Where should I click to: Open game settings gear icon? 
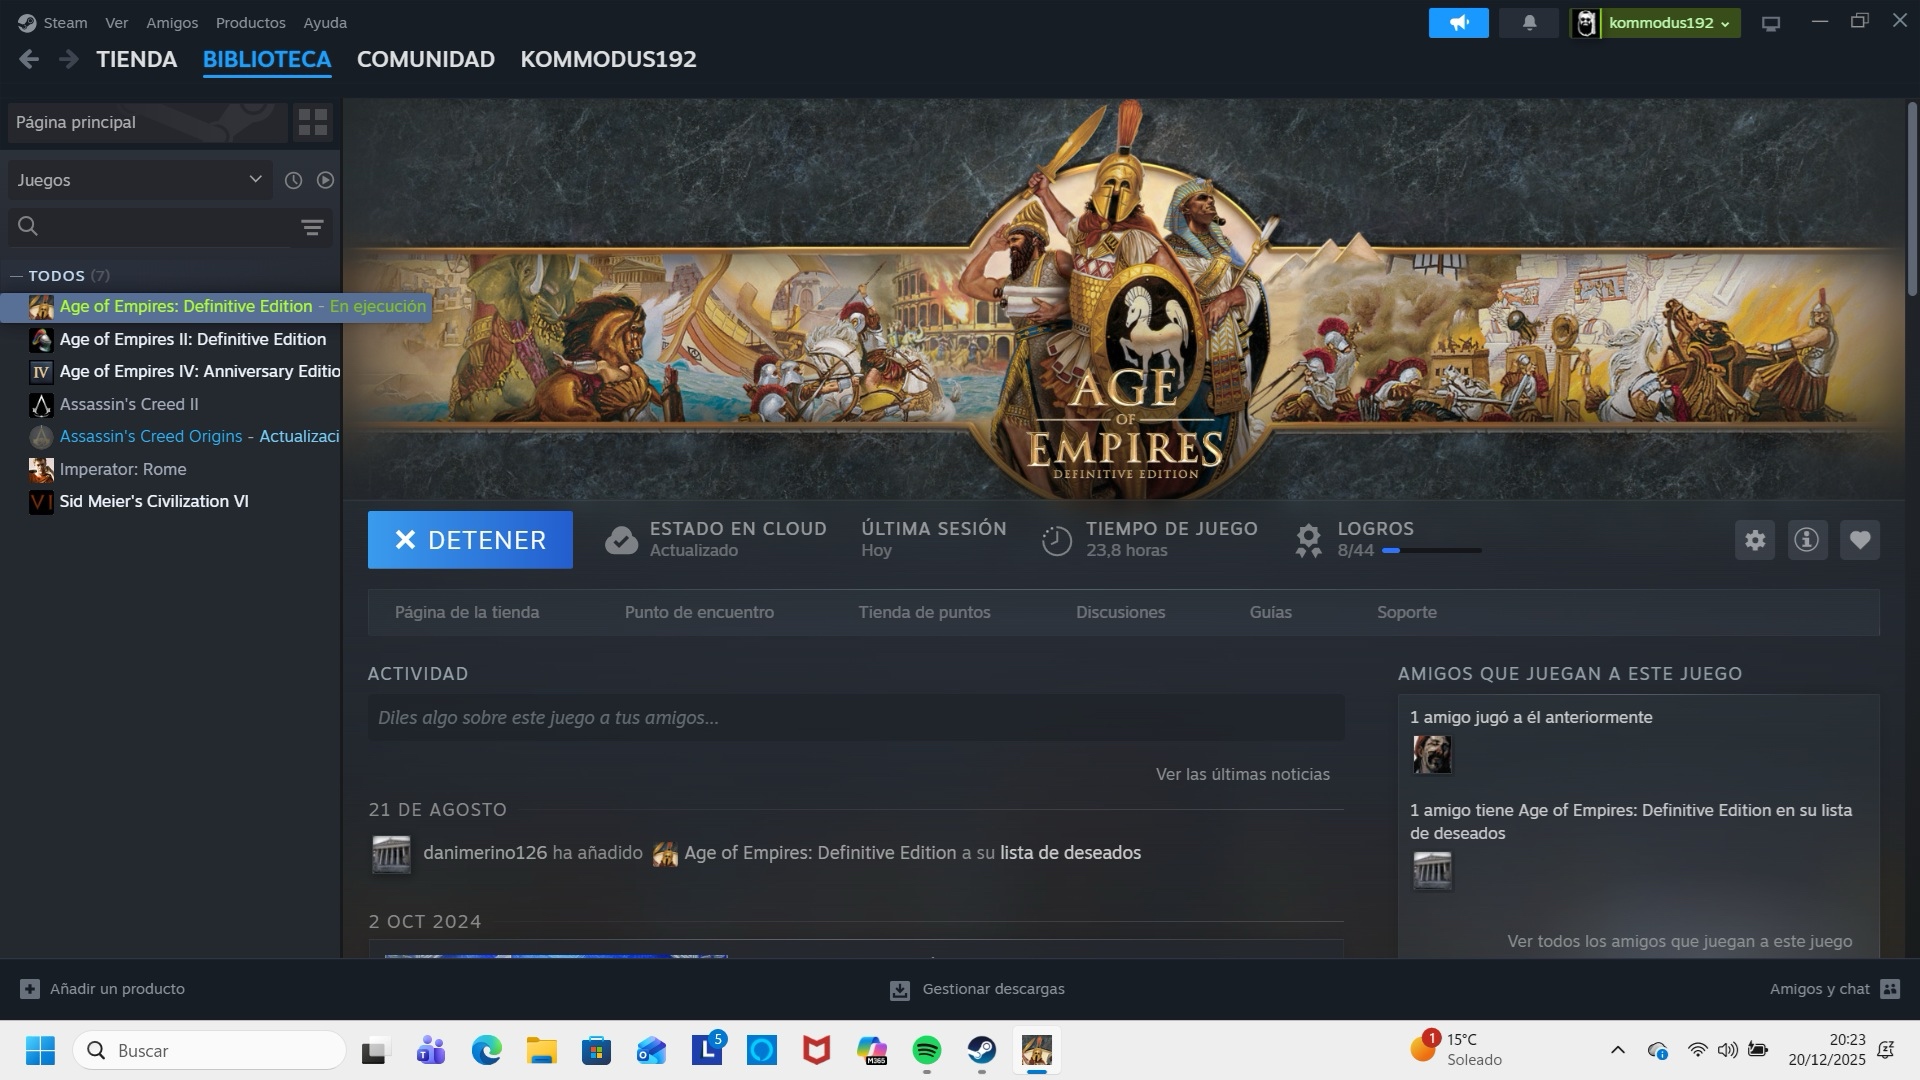[1755, 540]
